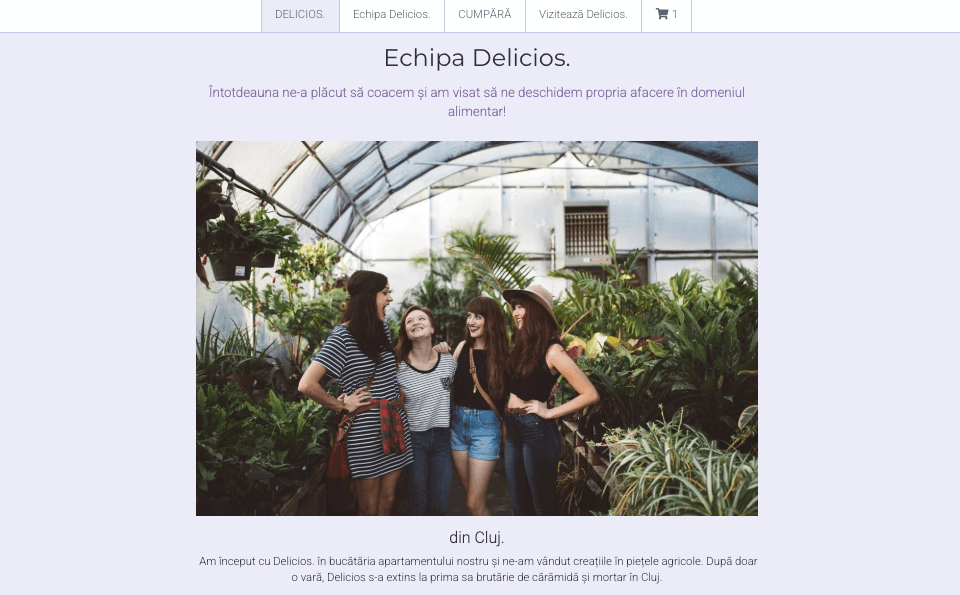Open the Vizitează Delicios. page link
The height and width of the screenshot is (595, 960).
[583, 15]
